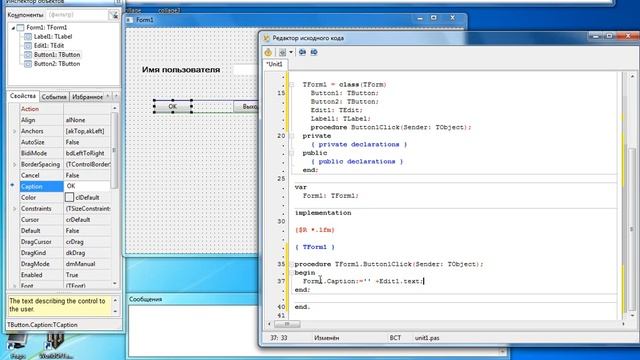Click the hint box scroll-down arrow
The width and height of the screenshot is (640, 360).
(x=115, y=311)
